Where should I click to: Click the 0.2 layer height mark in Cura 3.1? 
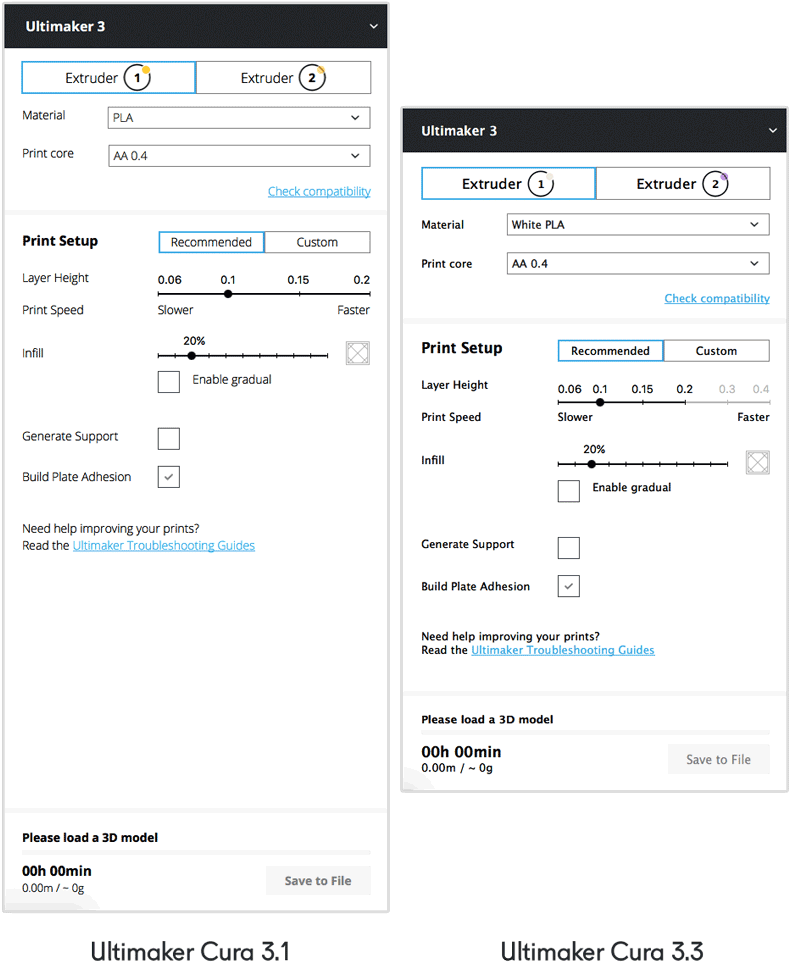click(x=362, y=280)
